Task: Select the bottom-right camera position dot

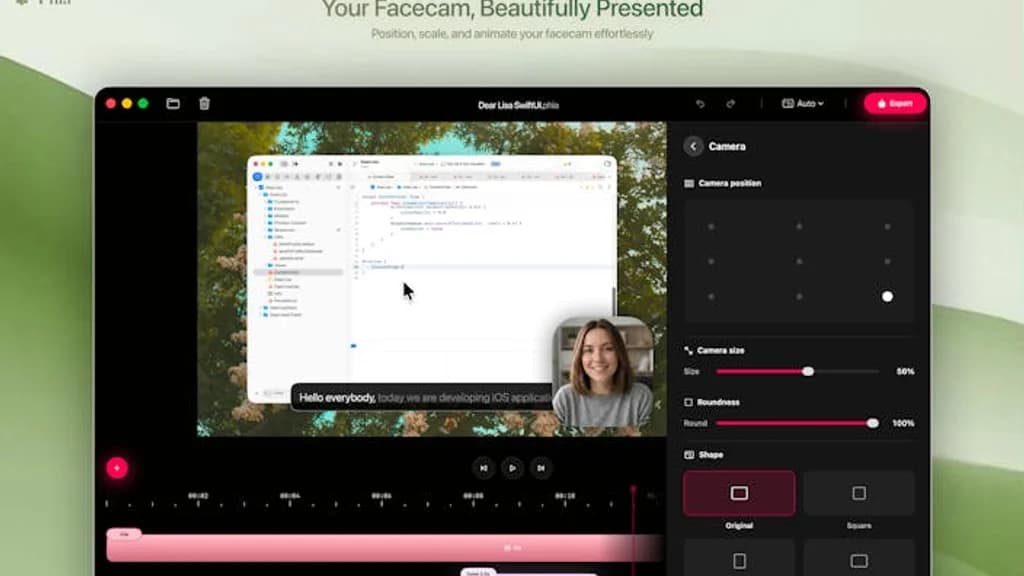Action: pyautogui.click(x=887, y=296)
